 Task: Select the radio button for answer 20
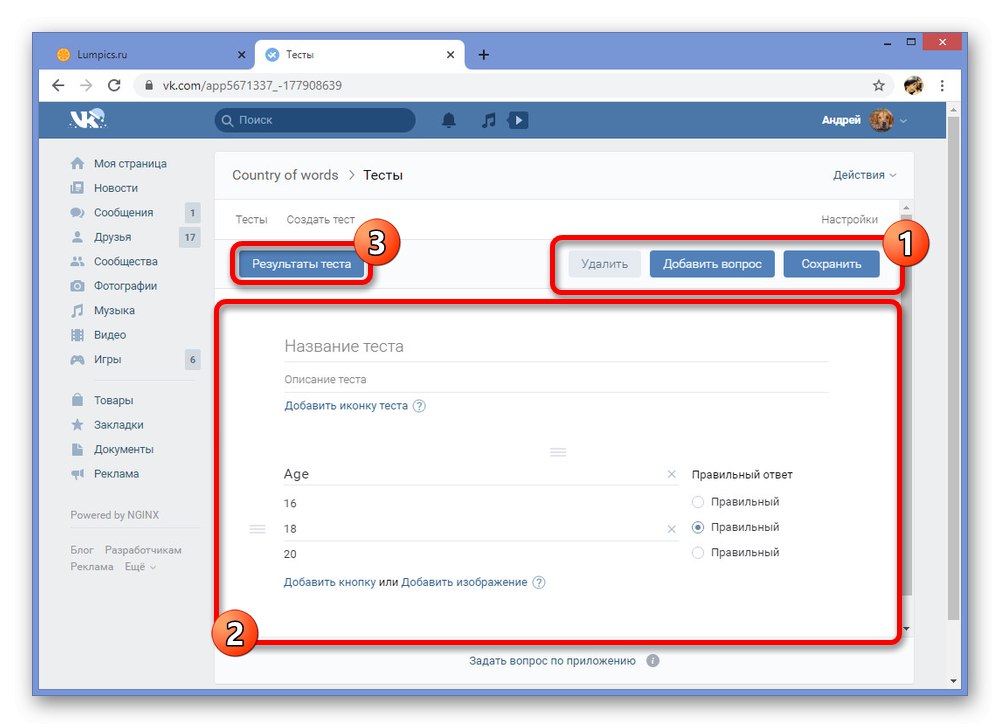(x=698, y=553)
